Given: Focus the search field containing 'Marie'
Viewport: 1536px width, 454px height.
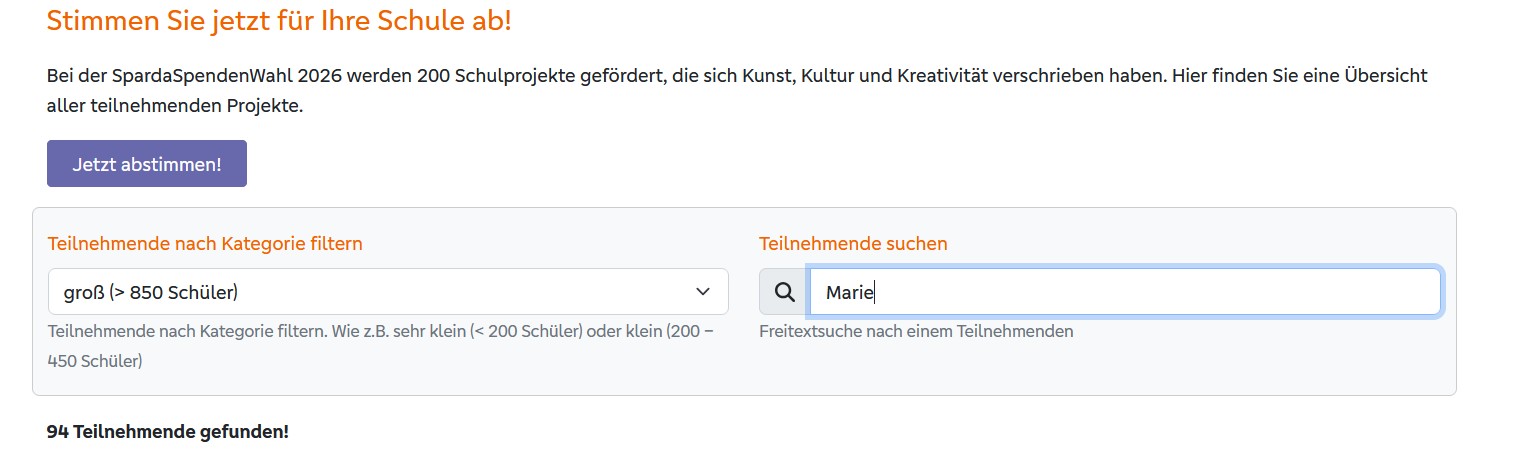Looking at the screenshot, I should (1124, 292).
